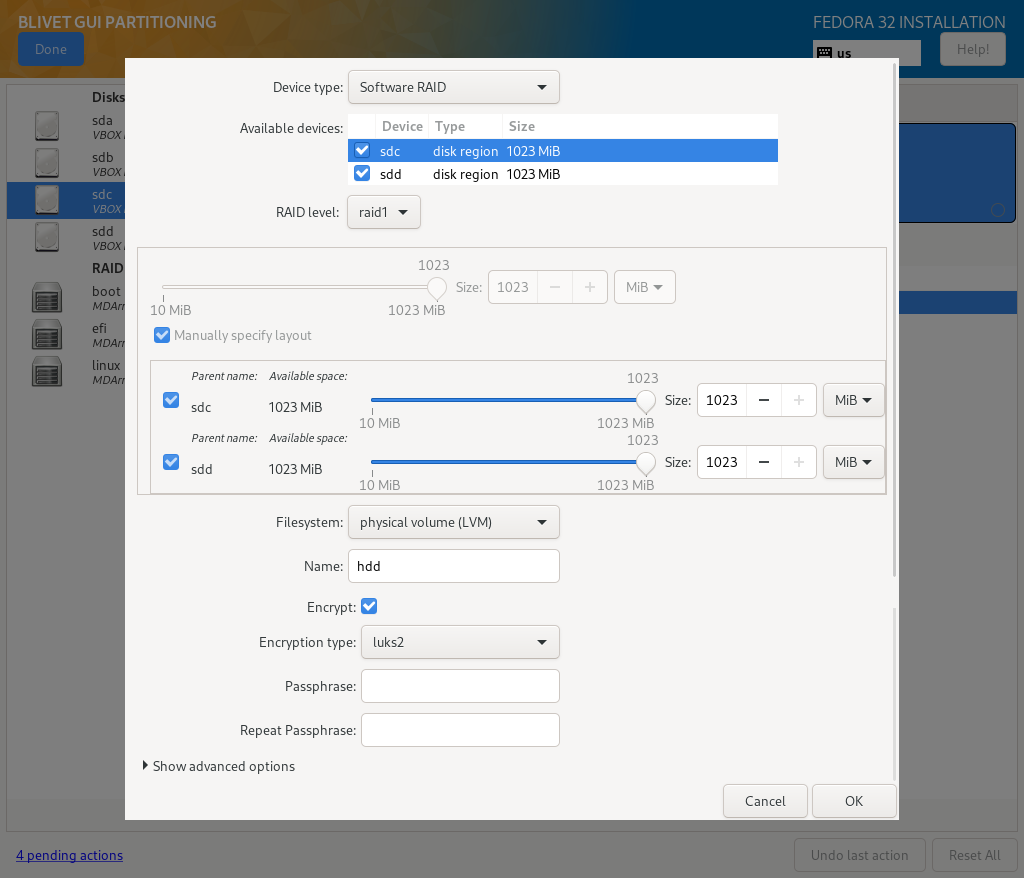Open the RAID level raid1 dropdown
Viewport: 1024px width, 878px height.
pos(384,212)
